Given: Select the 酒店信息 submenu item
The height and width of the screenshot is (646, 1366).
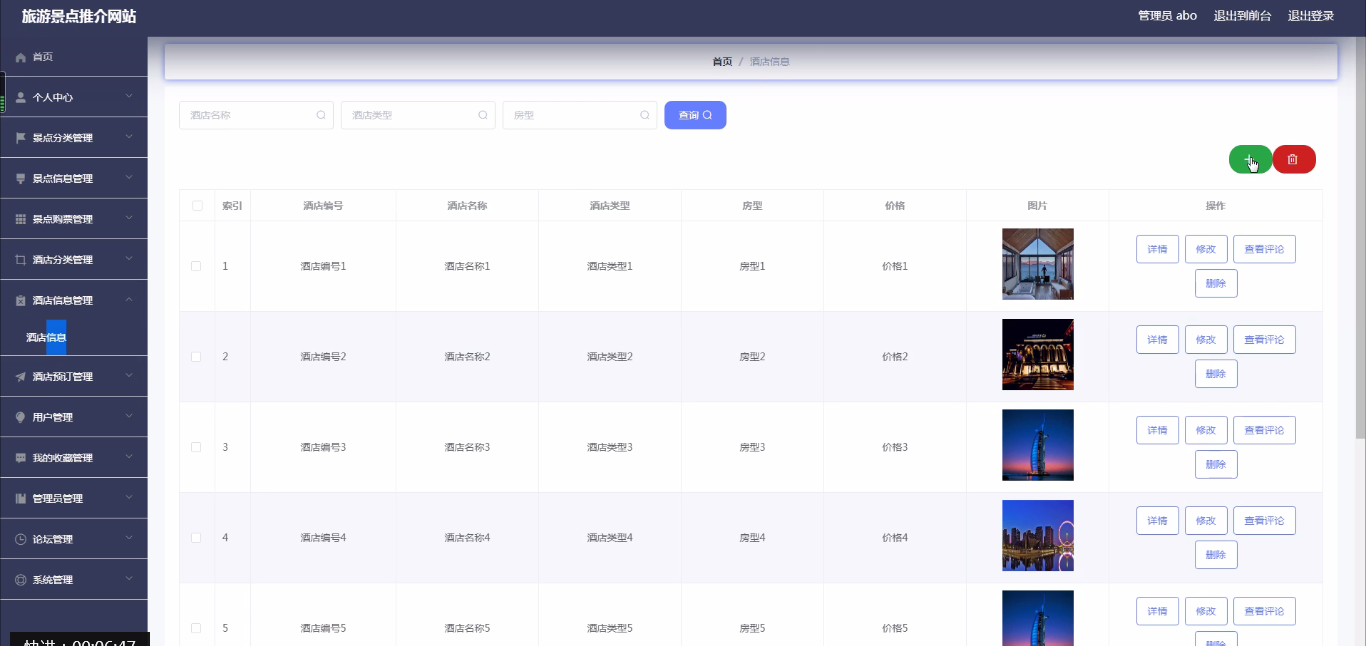Looking at the screenshot, I should 46,338.
